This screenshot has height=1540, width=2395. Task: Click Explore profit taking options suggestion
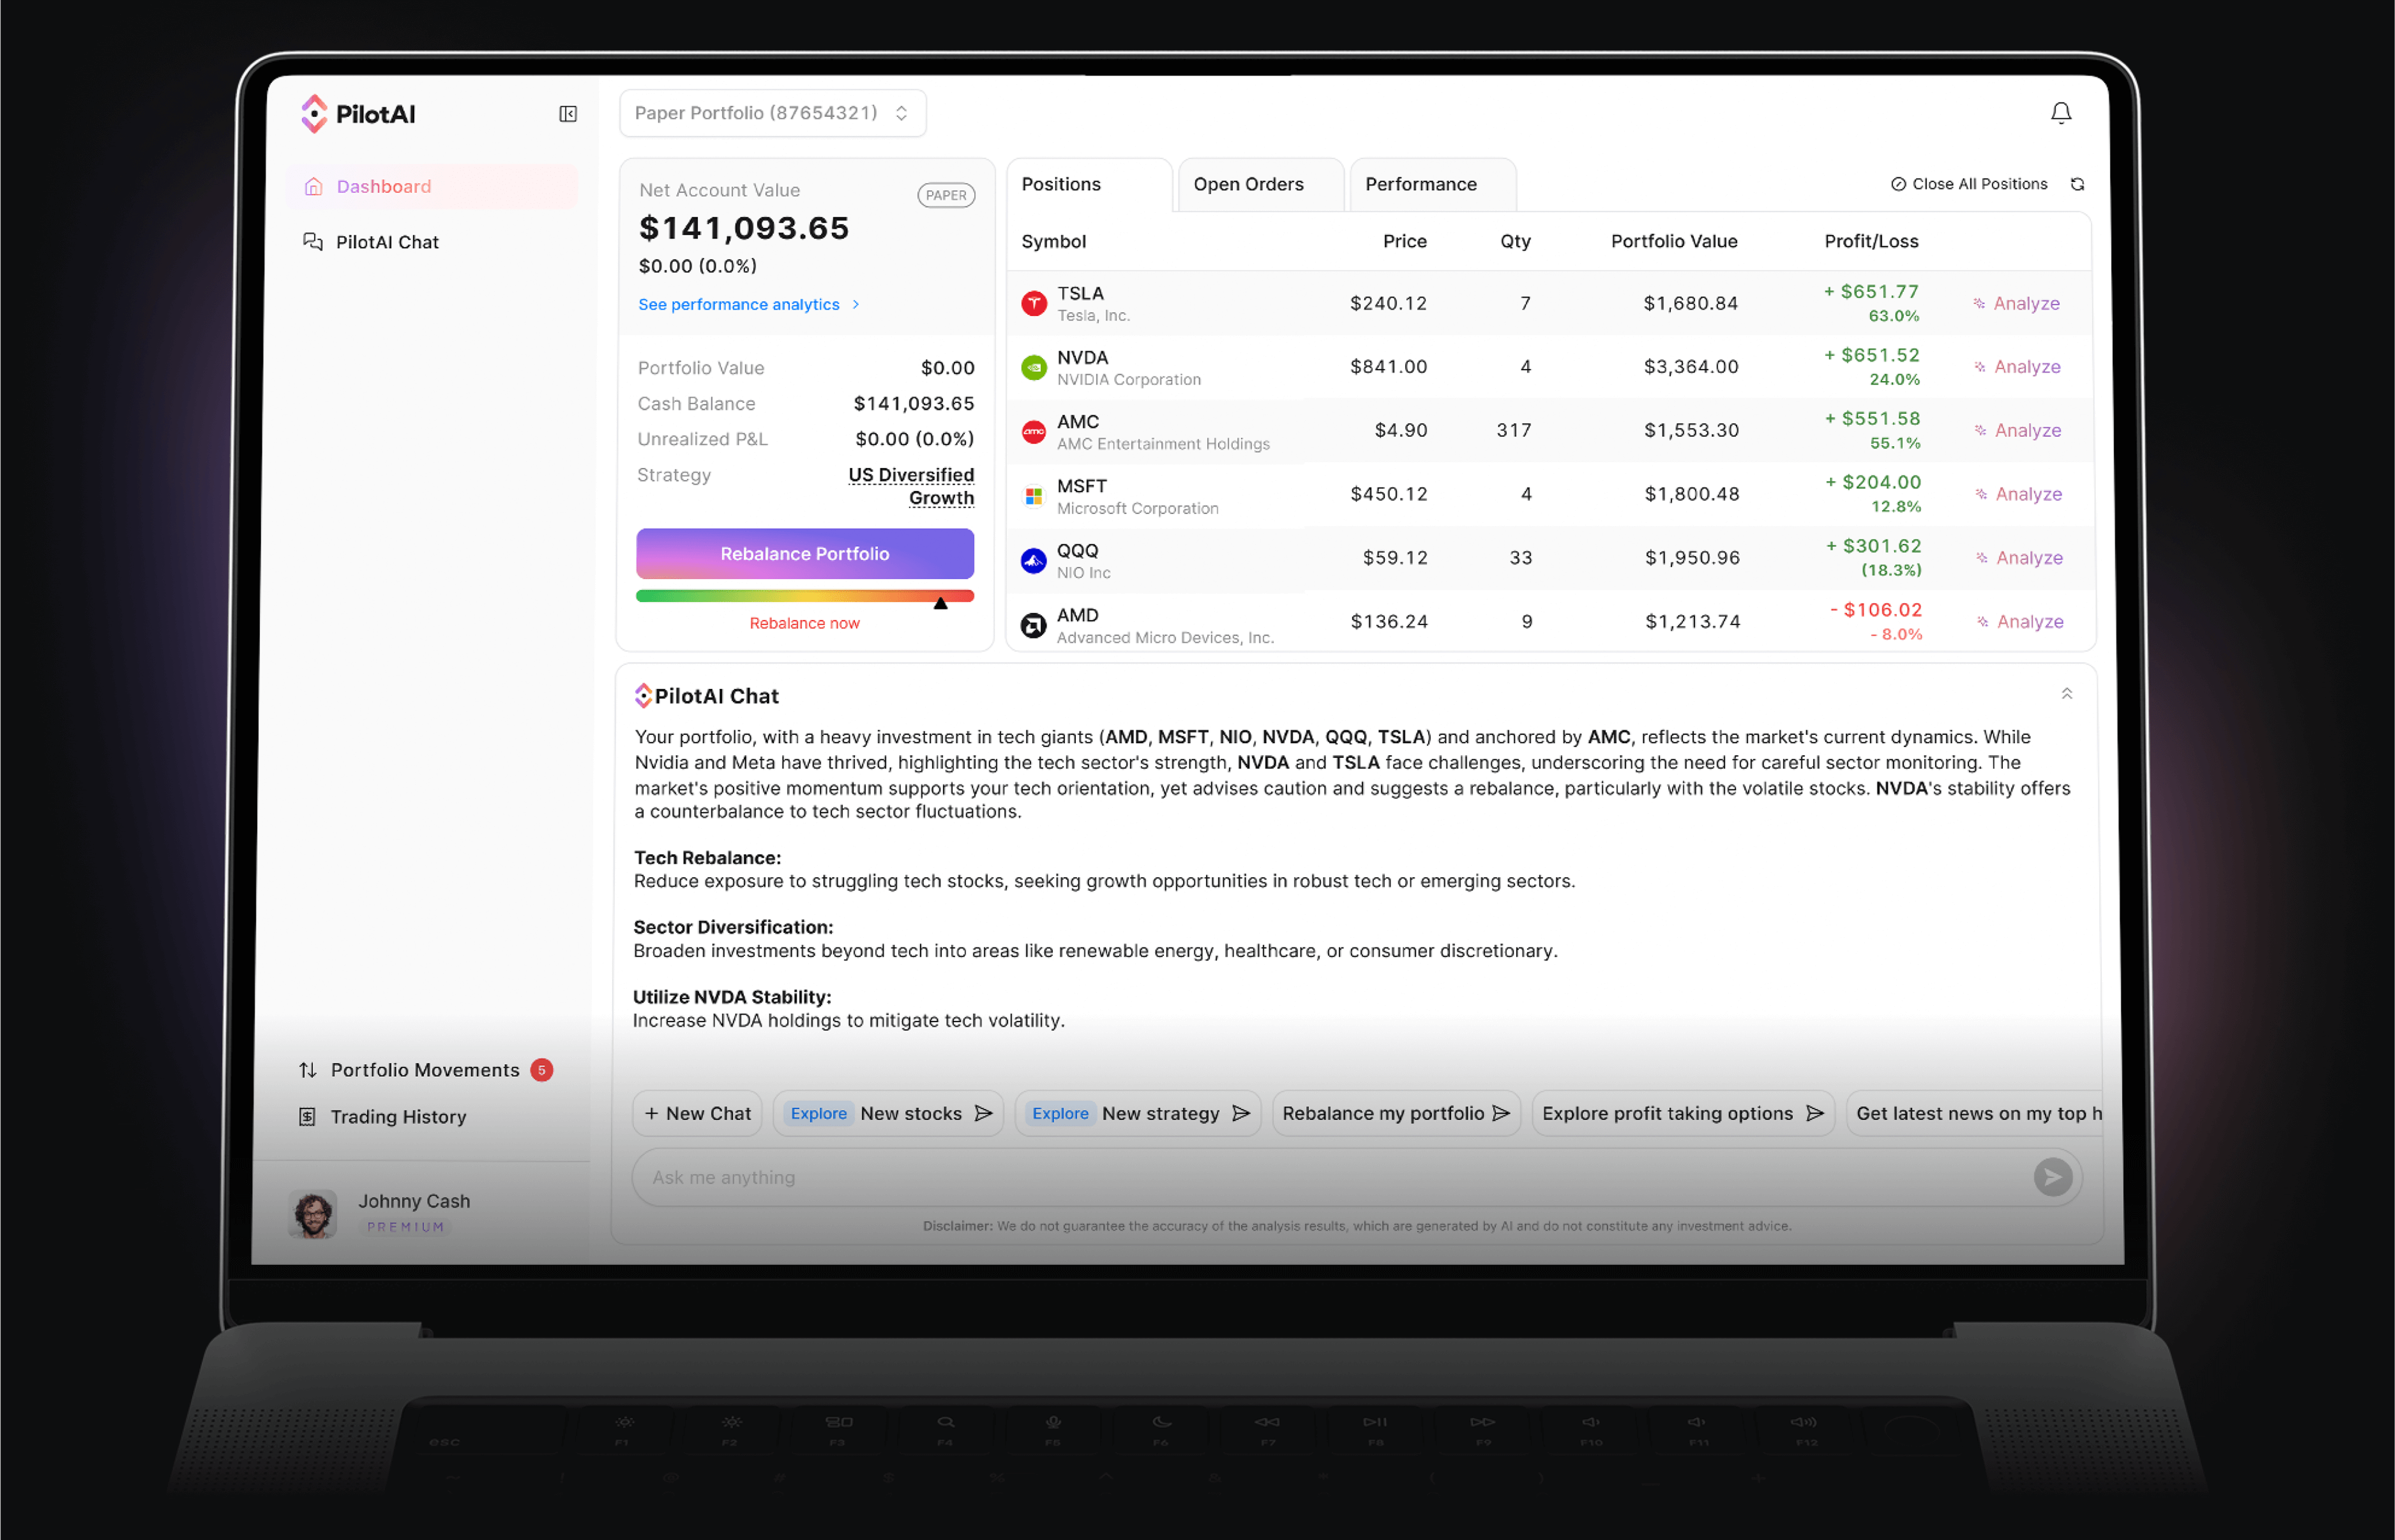[x=1683, y=1113]
